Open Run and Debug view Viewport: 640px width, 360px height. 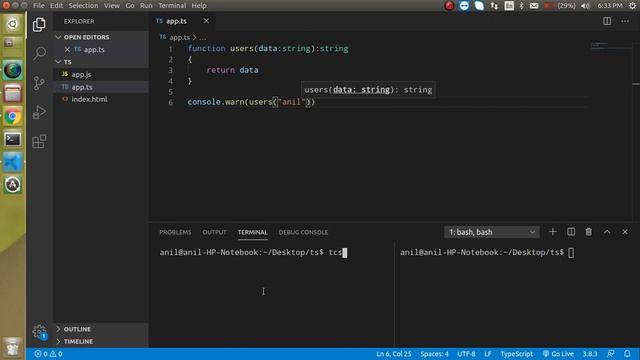tap(39, 112)
